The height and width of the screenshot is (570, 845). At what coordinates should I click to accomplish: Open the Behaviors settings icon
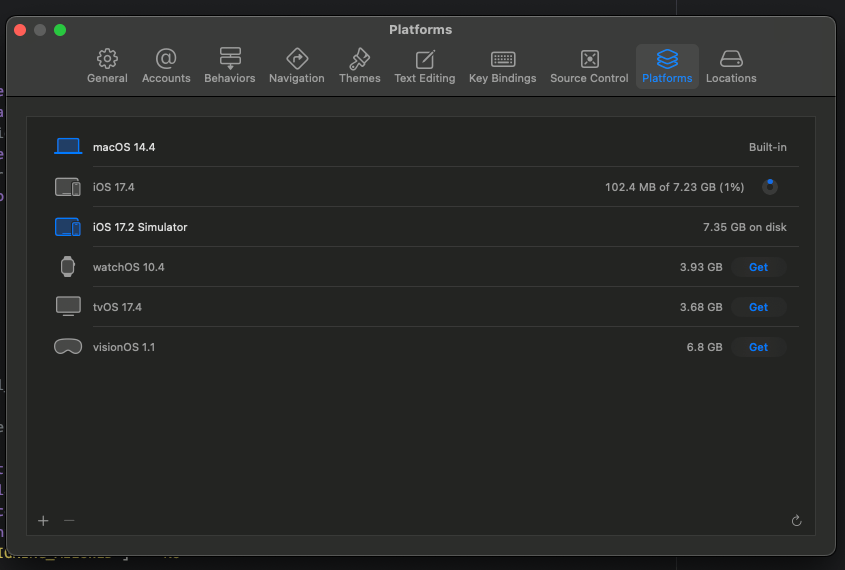230,58
